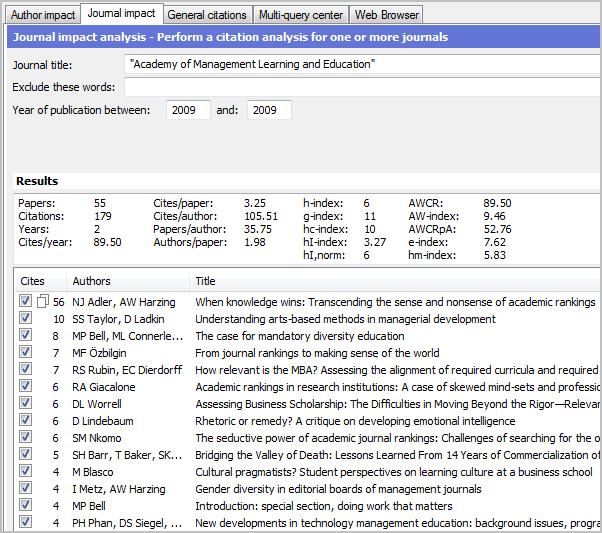Image resolution: width=602 pixels, height=533 pixels.
Task: Click author name 'SS Taylor, D Ladkin'
Action: [118, 319]
